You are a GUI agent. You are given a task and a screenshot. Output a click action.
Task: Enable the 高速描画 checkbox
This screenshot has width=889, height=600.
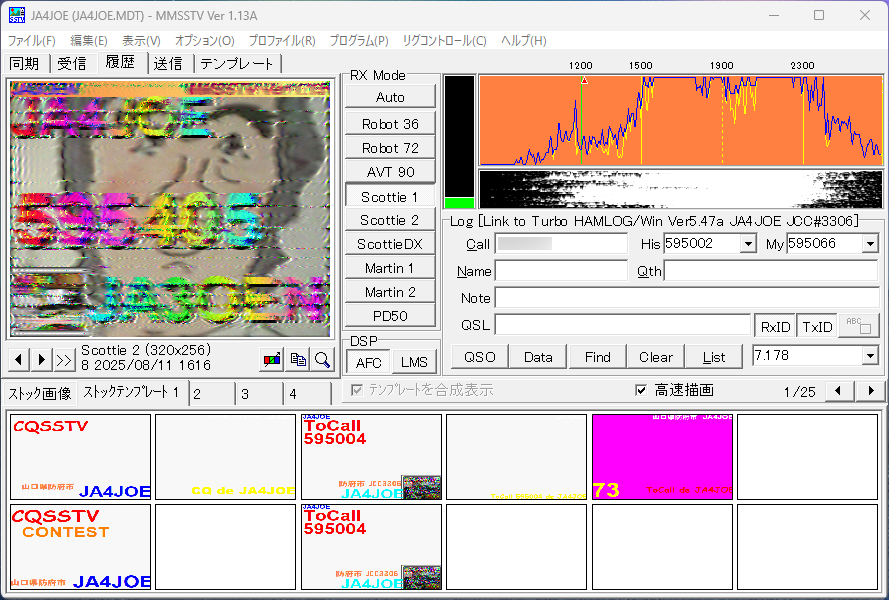click(x=641, y=390)
